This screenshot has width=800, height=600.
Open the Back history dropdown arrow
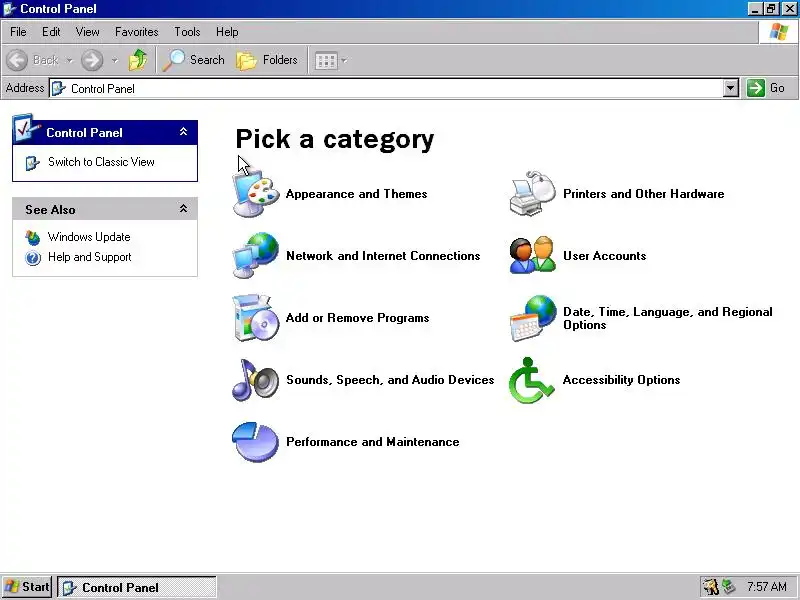69,61
